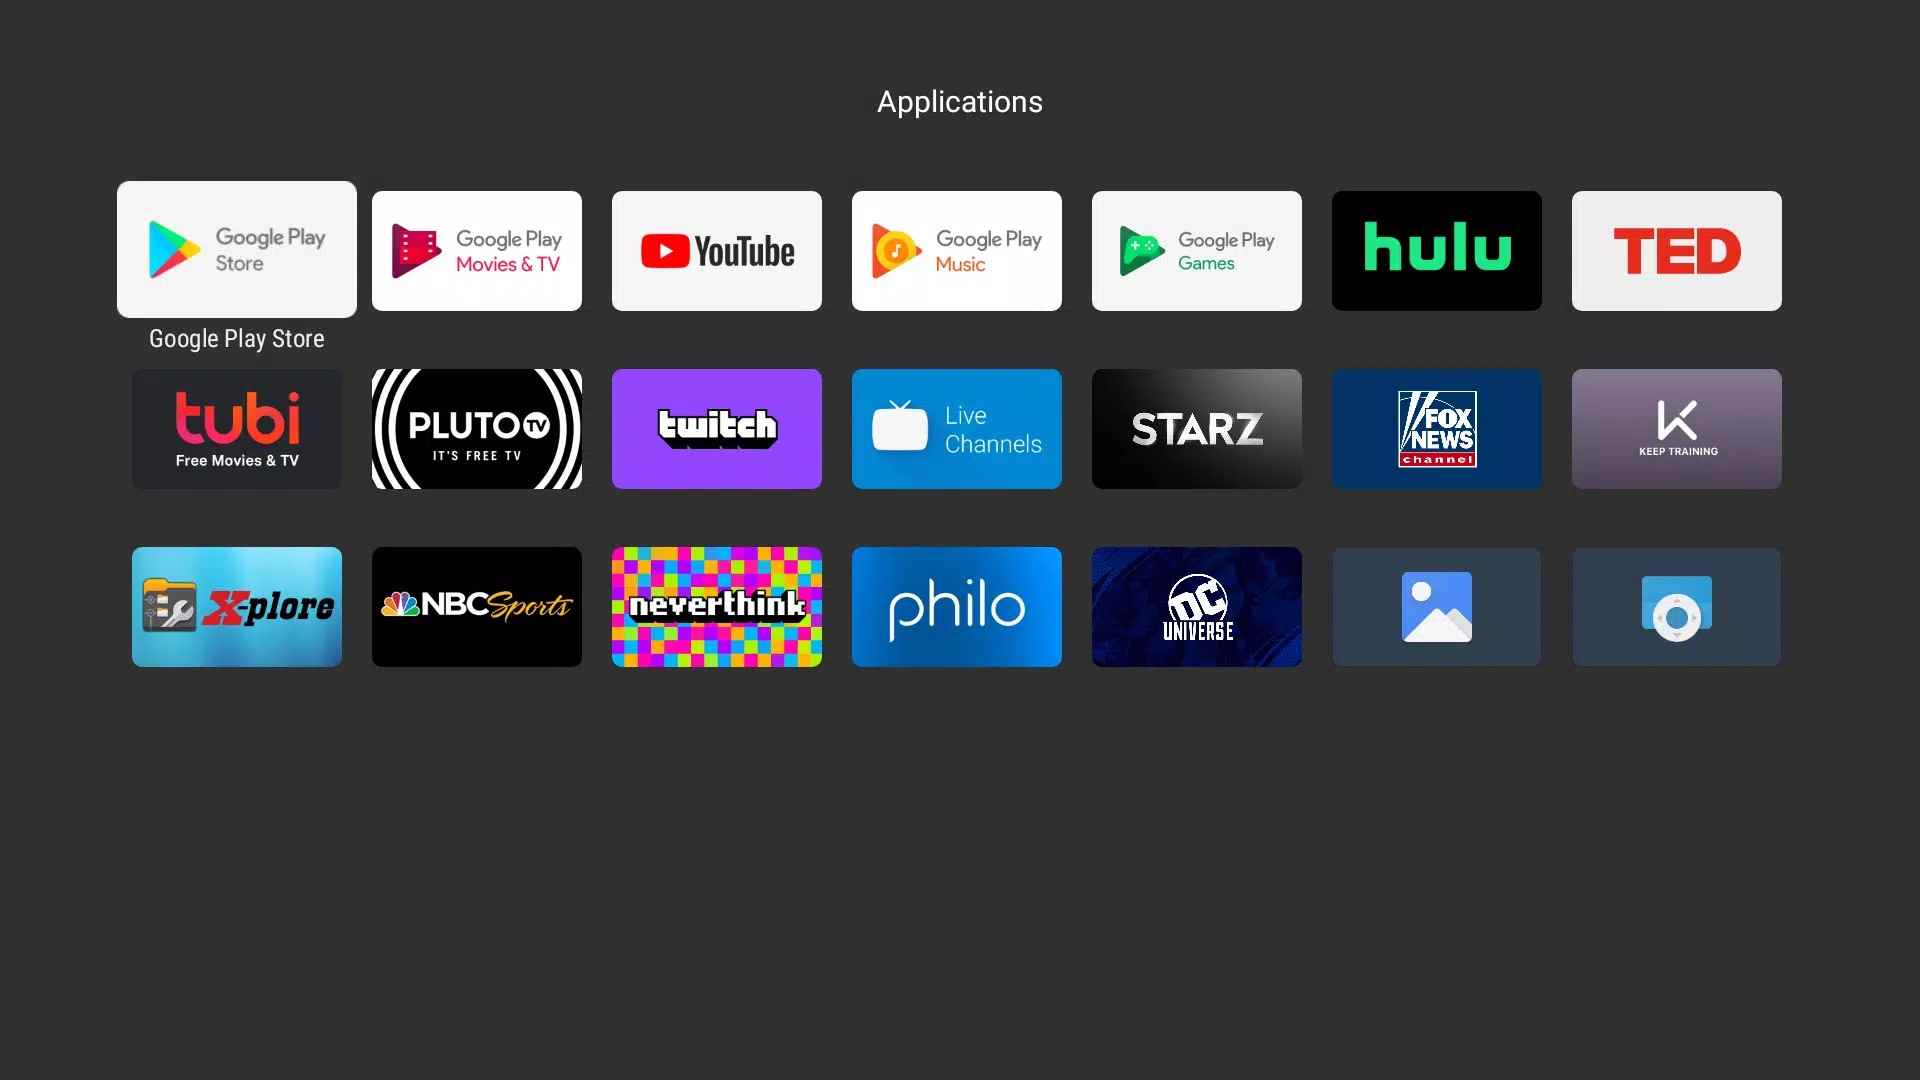Launch NBC Sports app
This screenshot has width=1920, height=1080.
(x=477, y=607)
